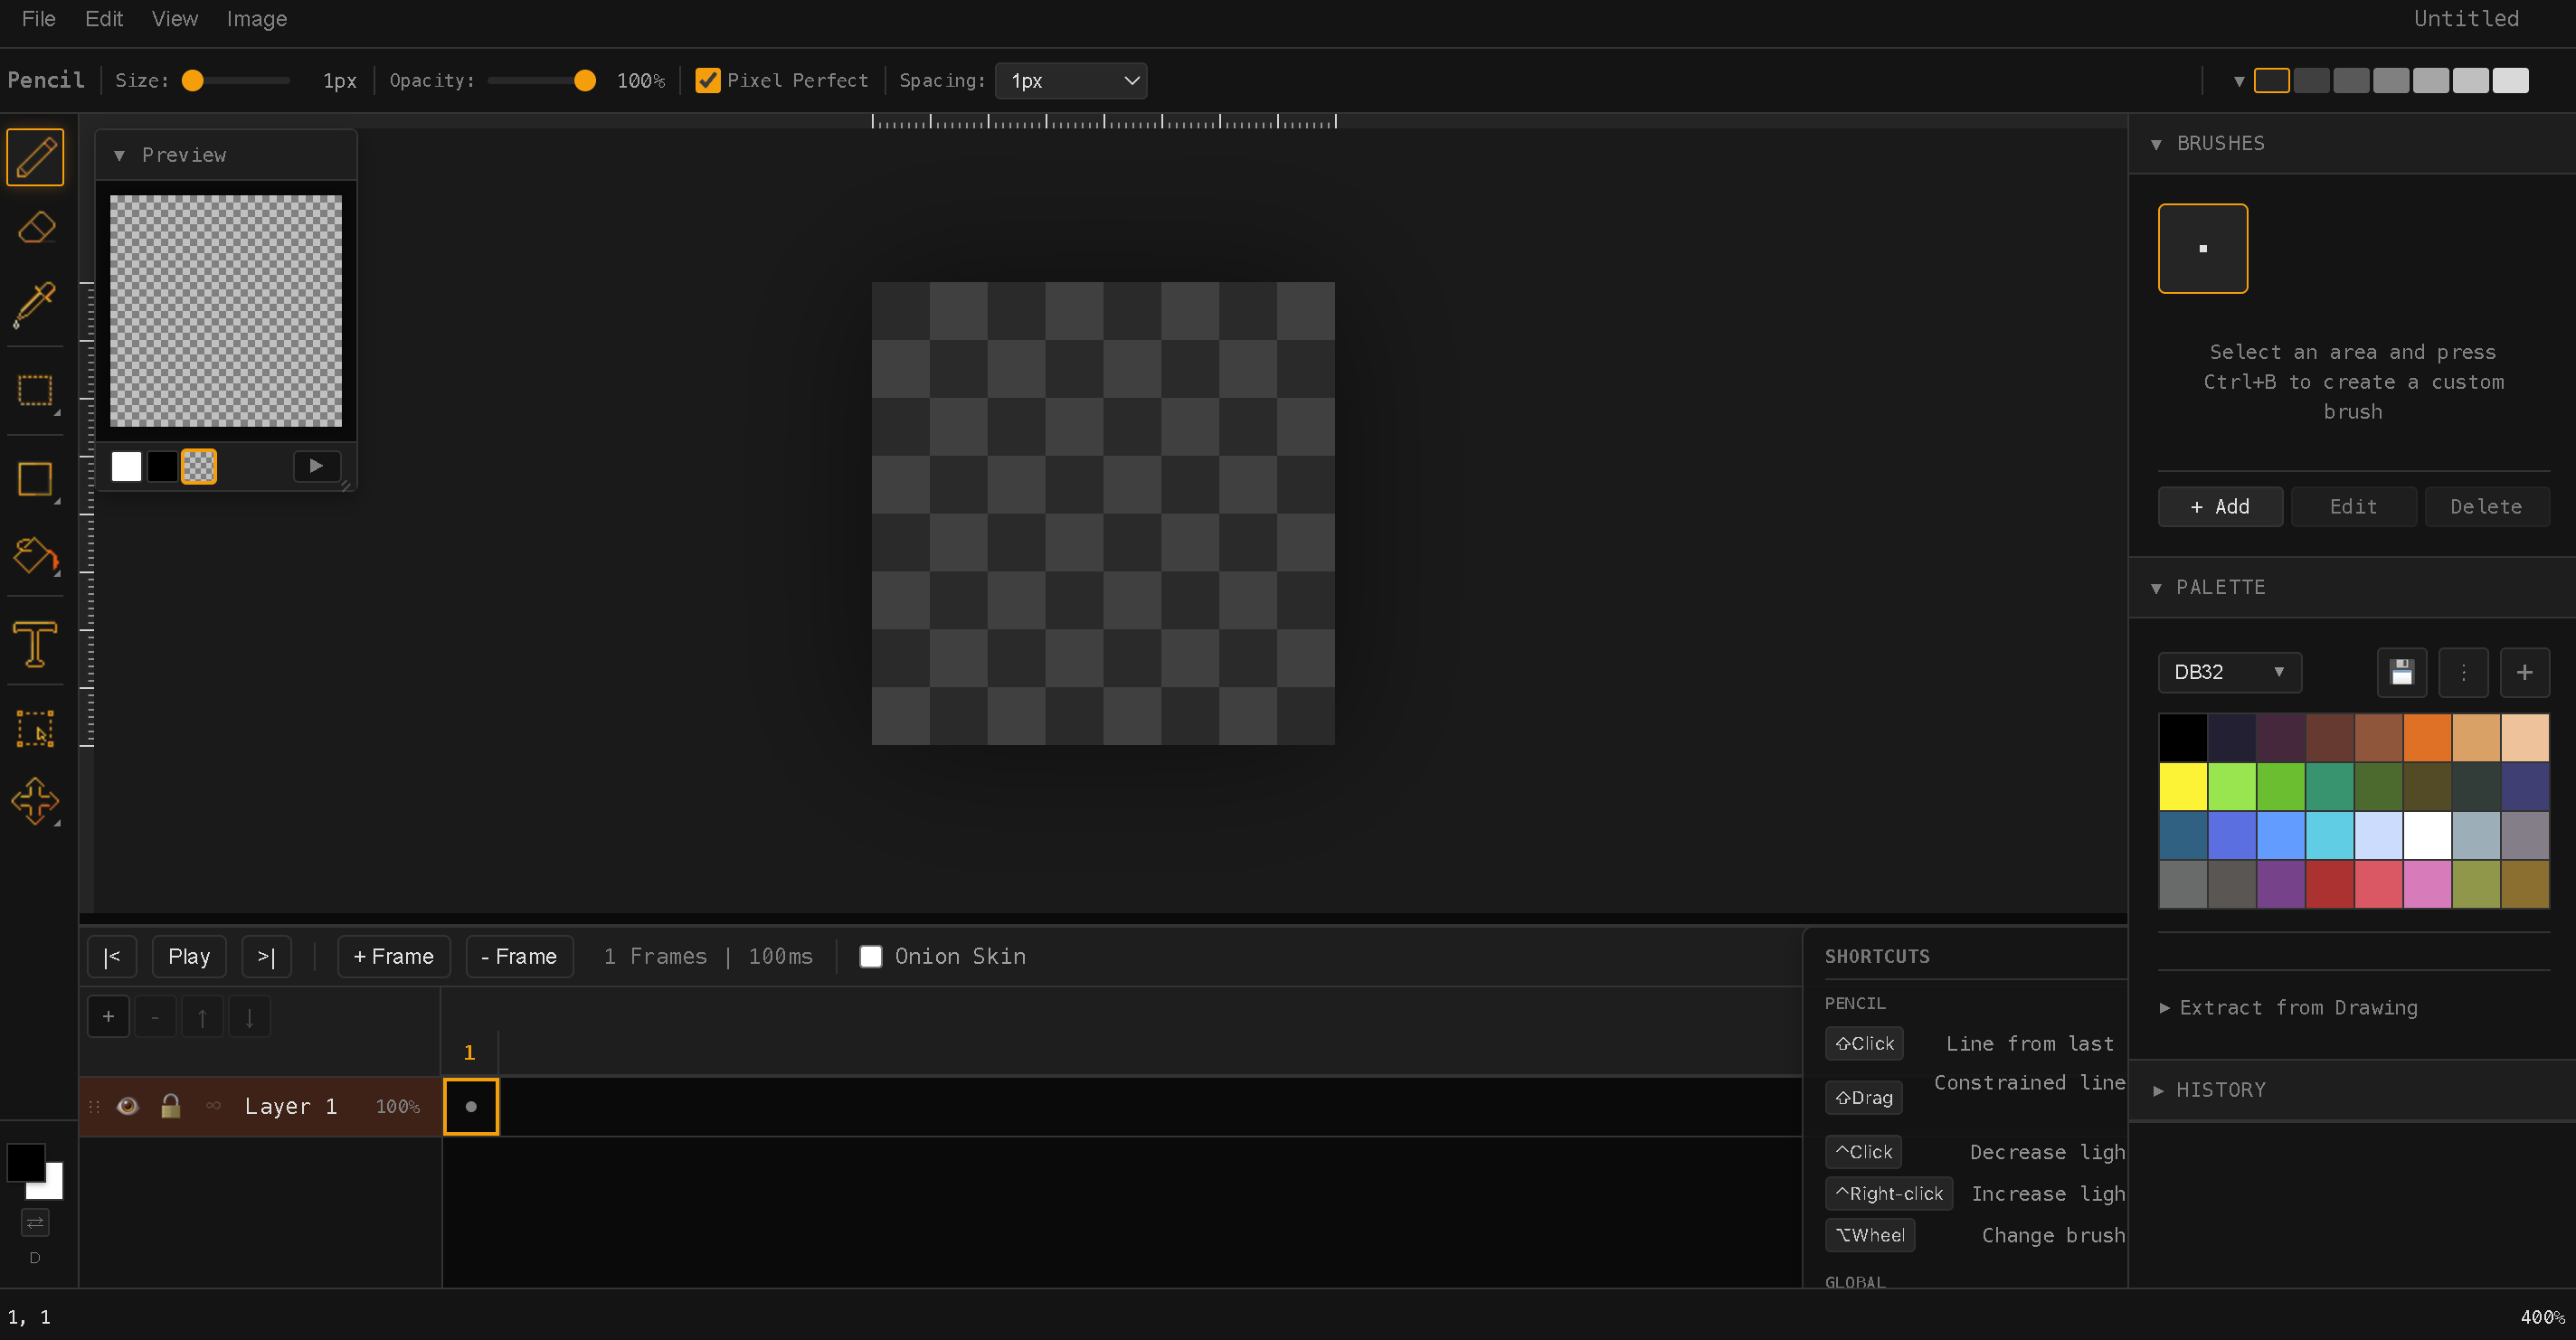Open the Edit menu
Image resolution: width=2576 pixels, height=1340 pixels.
click(x=103, y=19)
